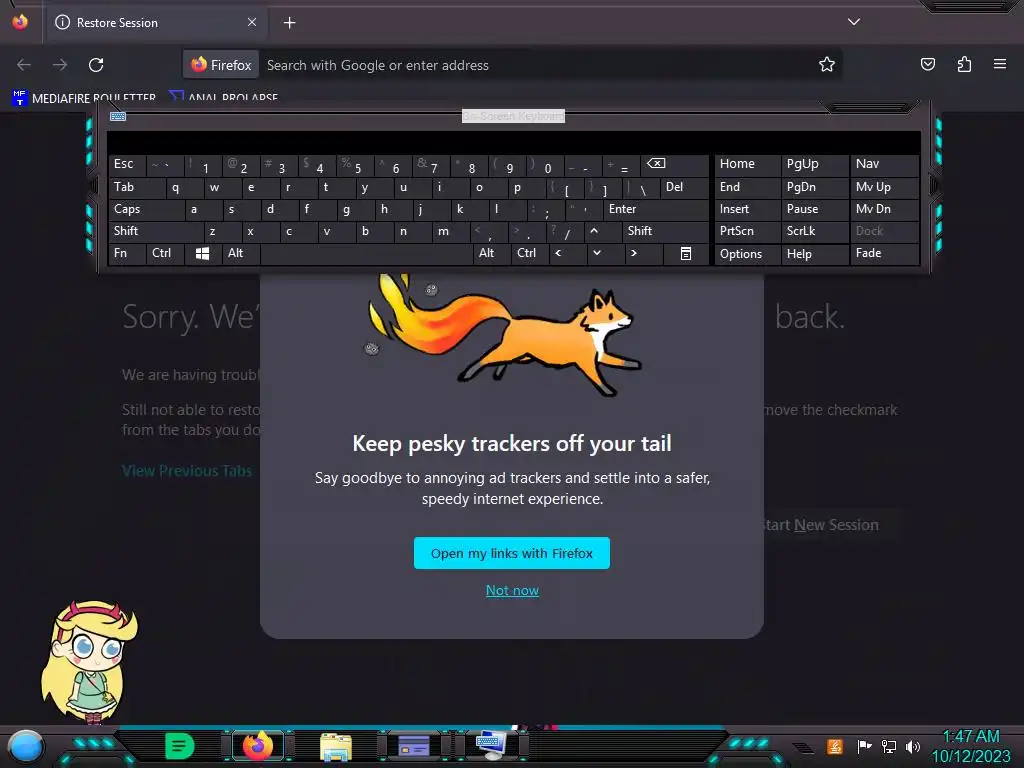Click the letter q key
The height and width of the screenshot is (768, 1024).
tap(184, 187)
